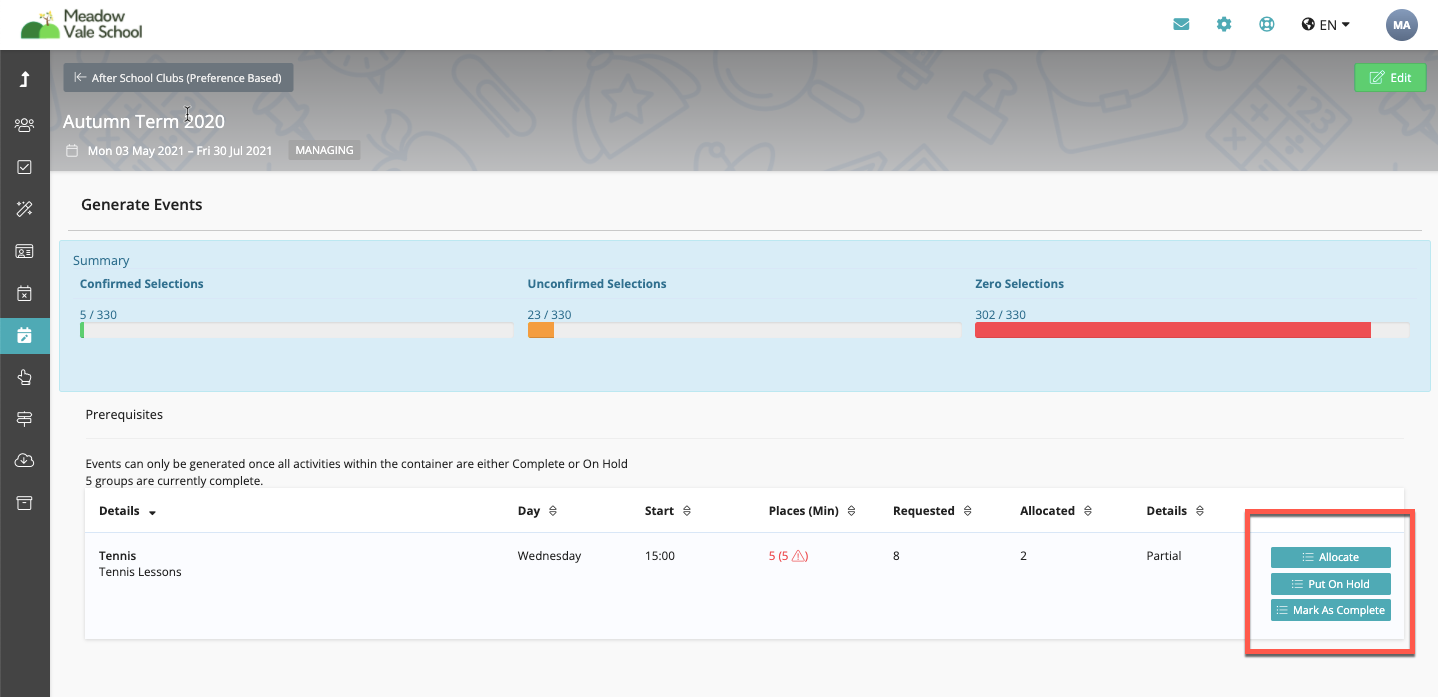Open the mail envelope icon in header
Image resolution: width=1438 pixels, height=697 pixels.
tap(1181, 25)
